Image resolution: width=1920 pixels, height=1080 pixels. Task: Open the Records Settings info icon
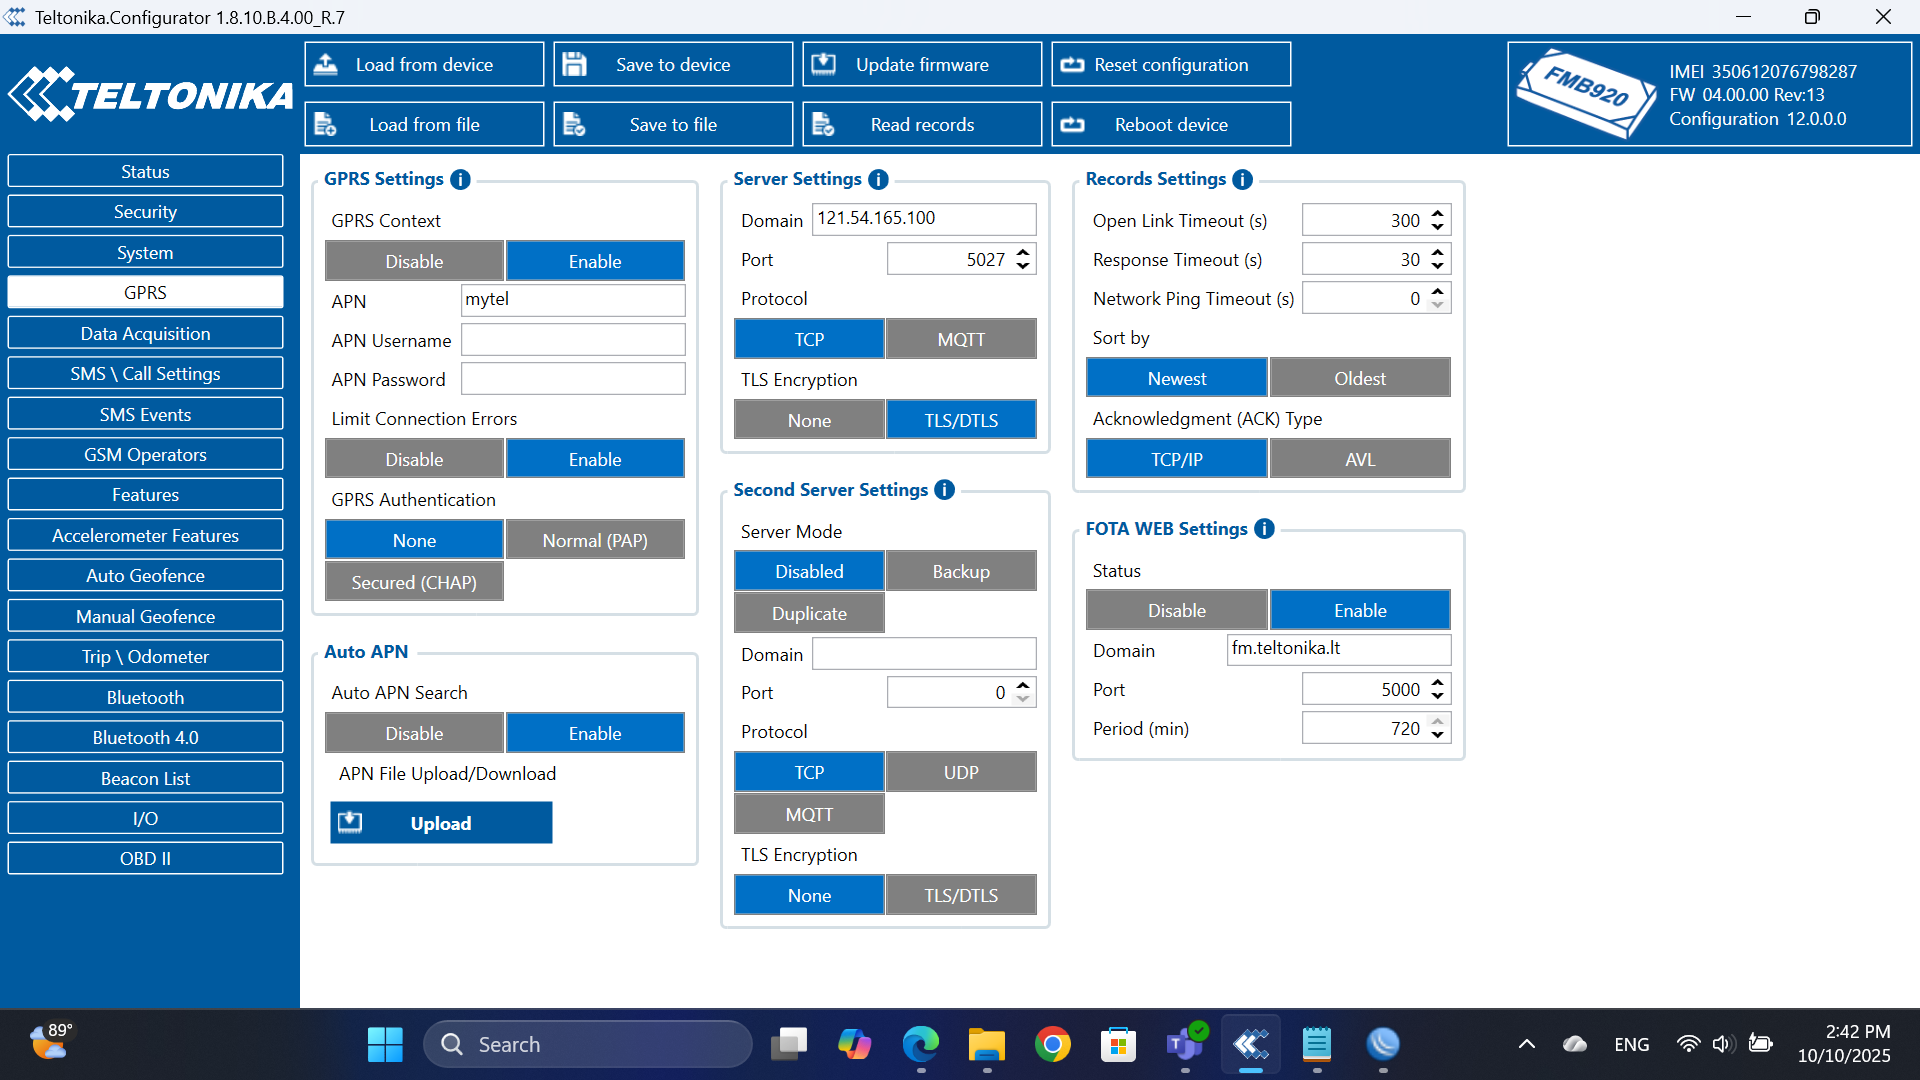click(1242, 180)
